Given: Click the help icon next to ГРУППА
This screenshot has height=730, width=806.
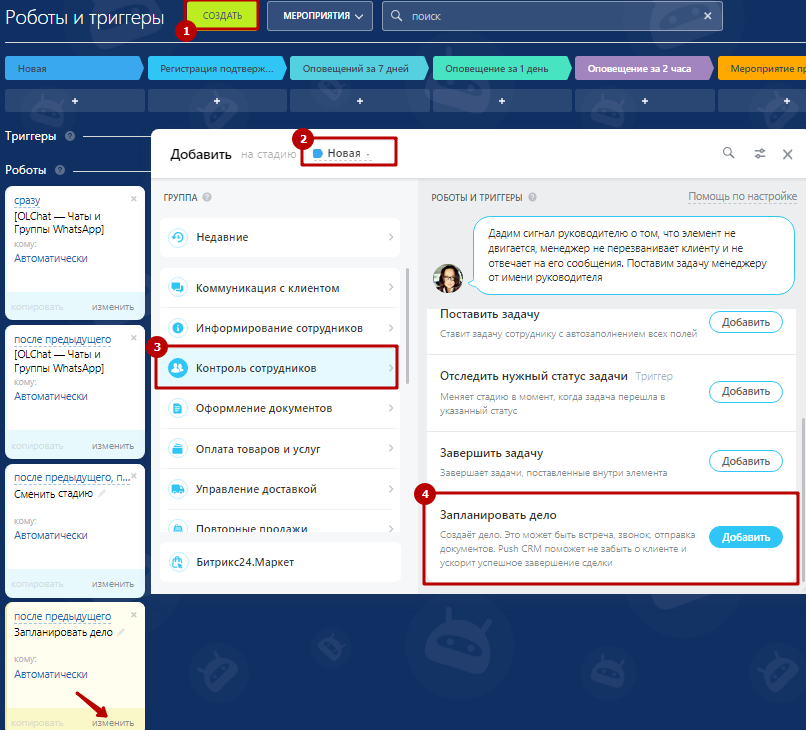Looking at the screenshot, I should pos(207,197).
